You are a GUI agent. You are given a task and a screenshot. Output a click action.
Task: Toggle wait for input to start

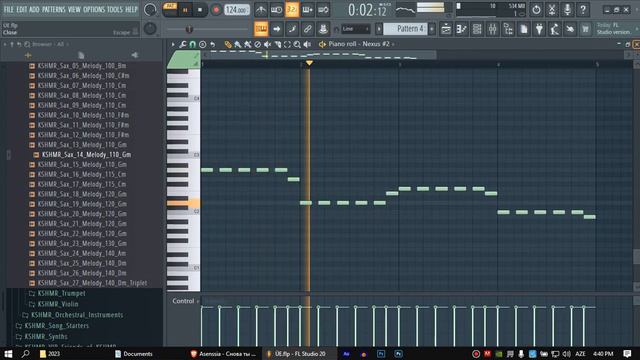(x=276, y=10)
